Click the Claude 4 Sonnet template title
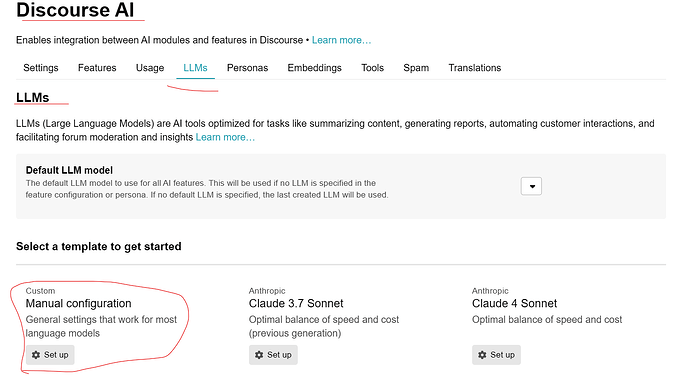Image resolution: width=690 pixels, height=378 pixels. click(x=514, y=304)
